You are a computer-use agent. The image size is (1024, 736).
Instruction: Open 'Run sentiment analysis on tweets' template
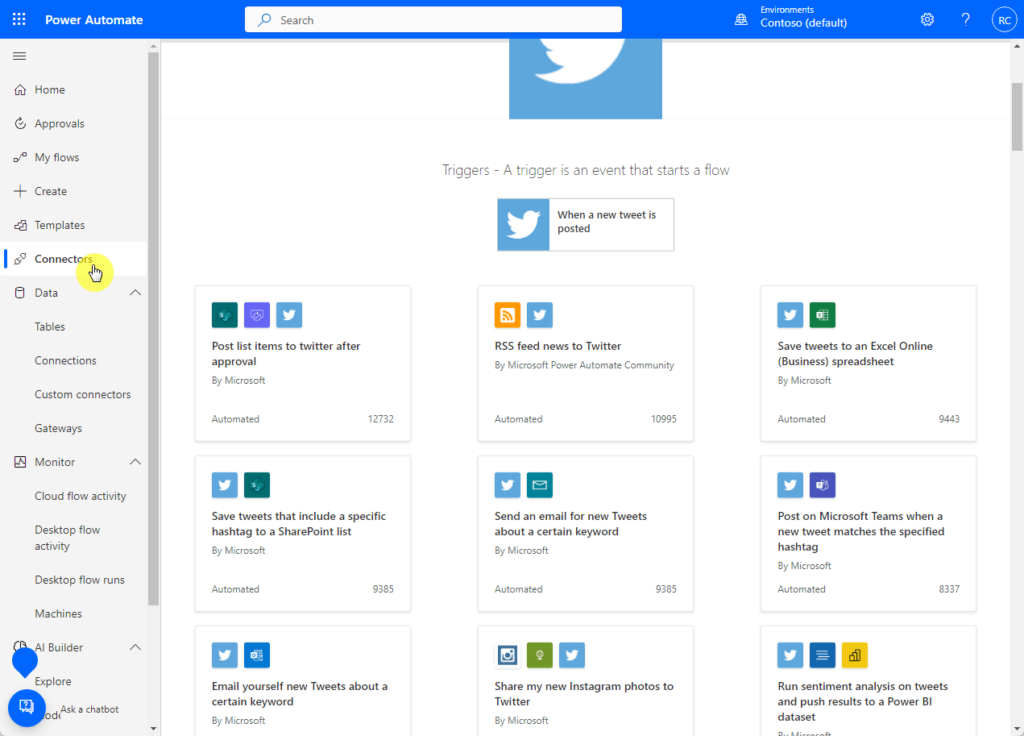pyautogui.click(x=868, y=681)
